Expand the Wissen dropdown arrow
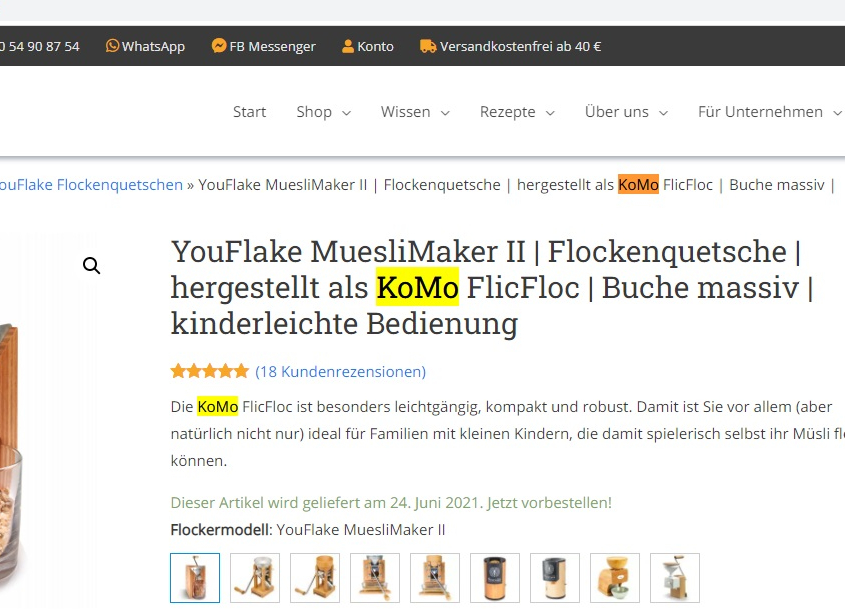The height and width of the screenshot is (613, 845). pos(445,113)
